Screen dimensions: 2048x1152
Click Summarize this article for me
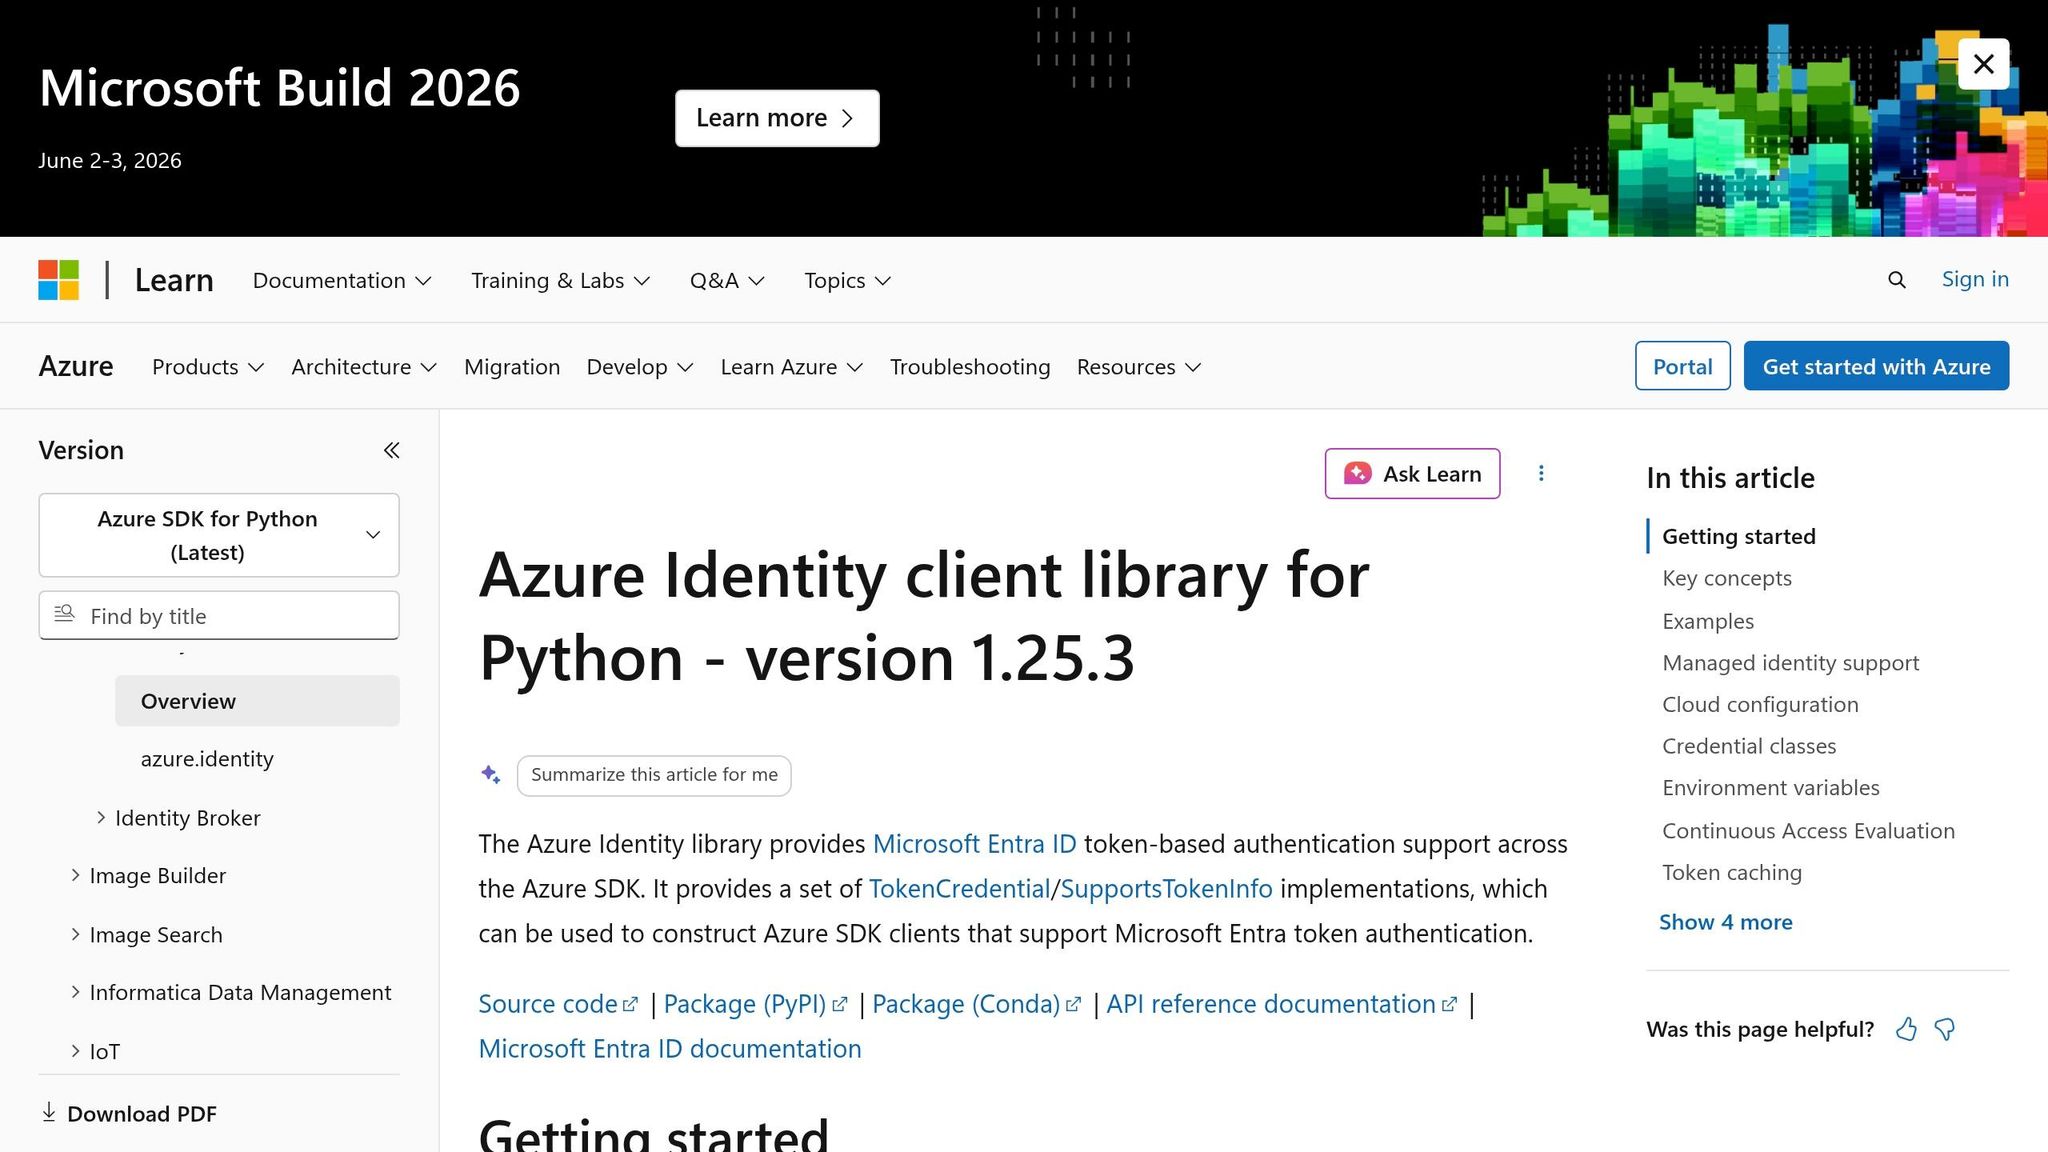654,776
